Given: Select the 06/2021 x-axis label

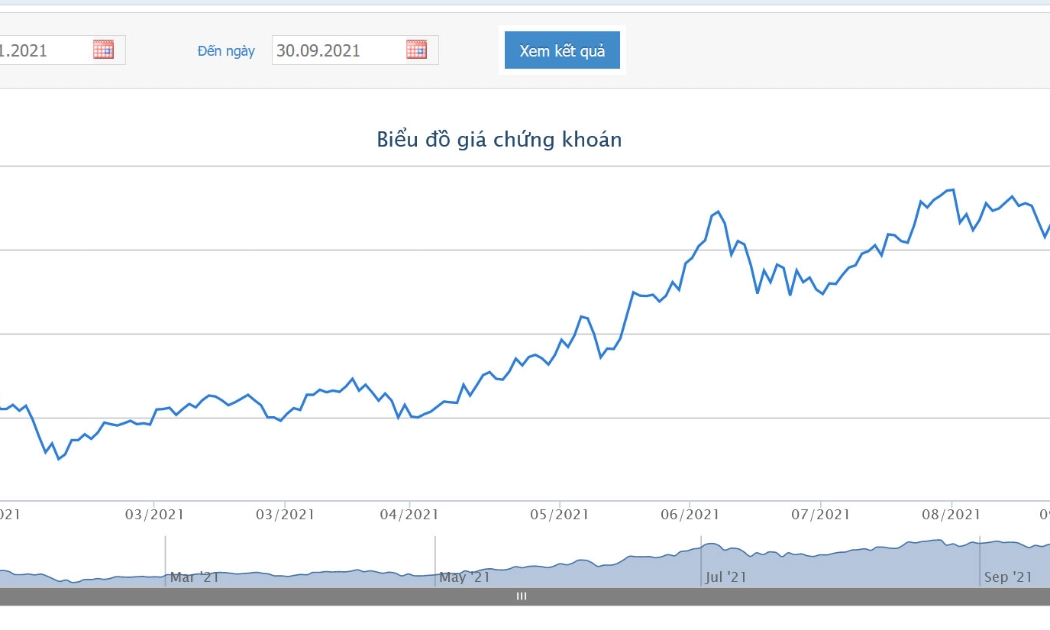Looking at the screenshot, I should point(690,514).
